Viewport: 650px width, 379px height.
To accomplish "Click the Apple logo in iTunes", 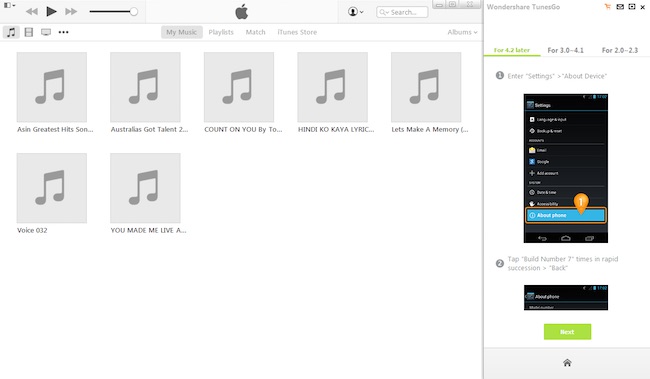I will [x=242, y=12].
